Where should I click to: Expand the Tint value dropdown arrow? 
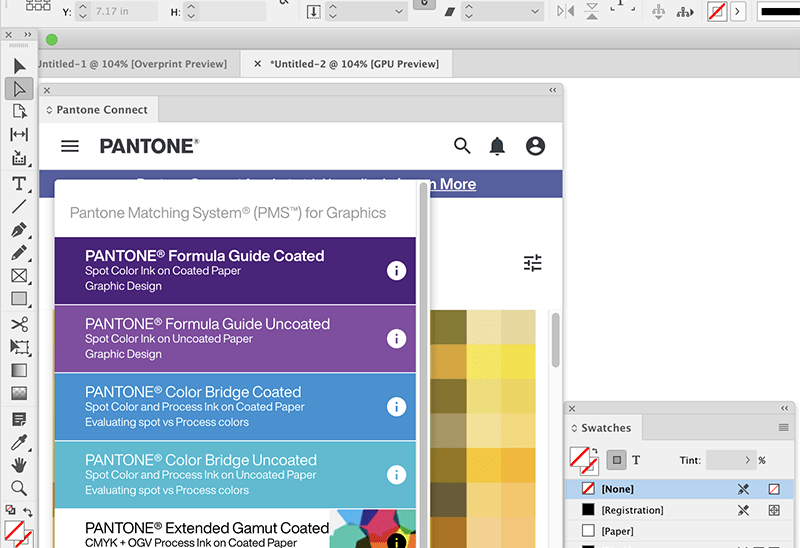click(747, 460)
